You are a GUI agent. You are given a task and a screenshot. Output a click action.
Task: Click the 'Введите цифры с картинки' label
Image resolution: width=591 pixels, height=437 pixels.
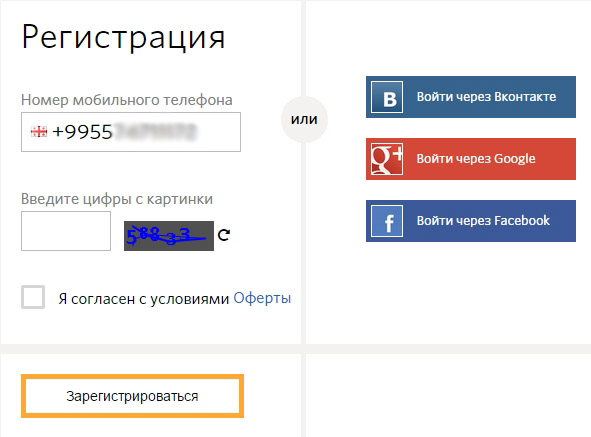click(x=117, y=199)
